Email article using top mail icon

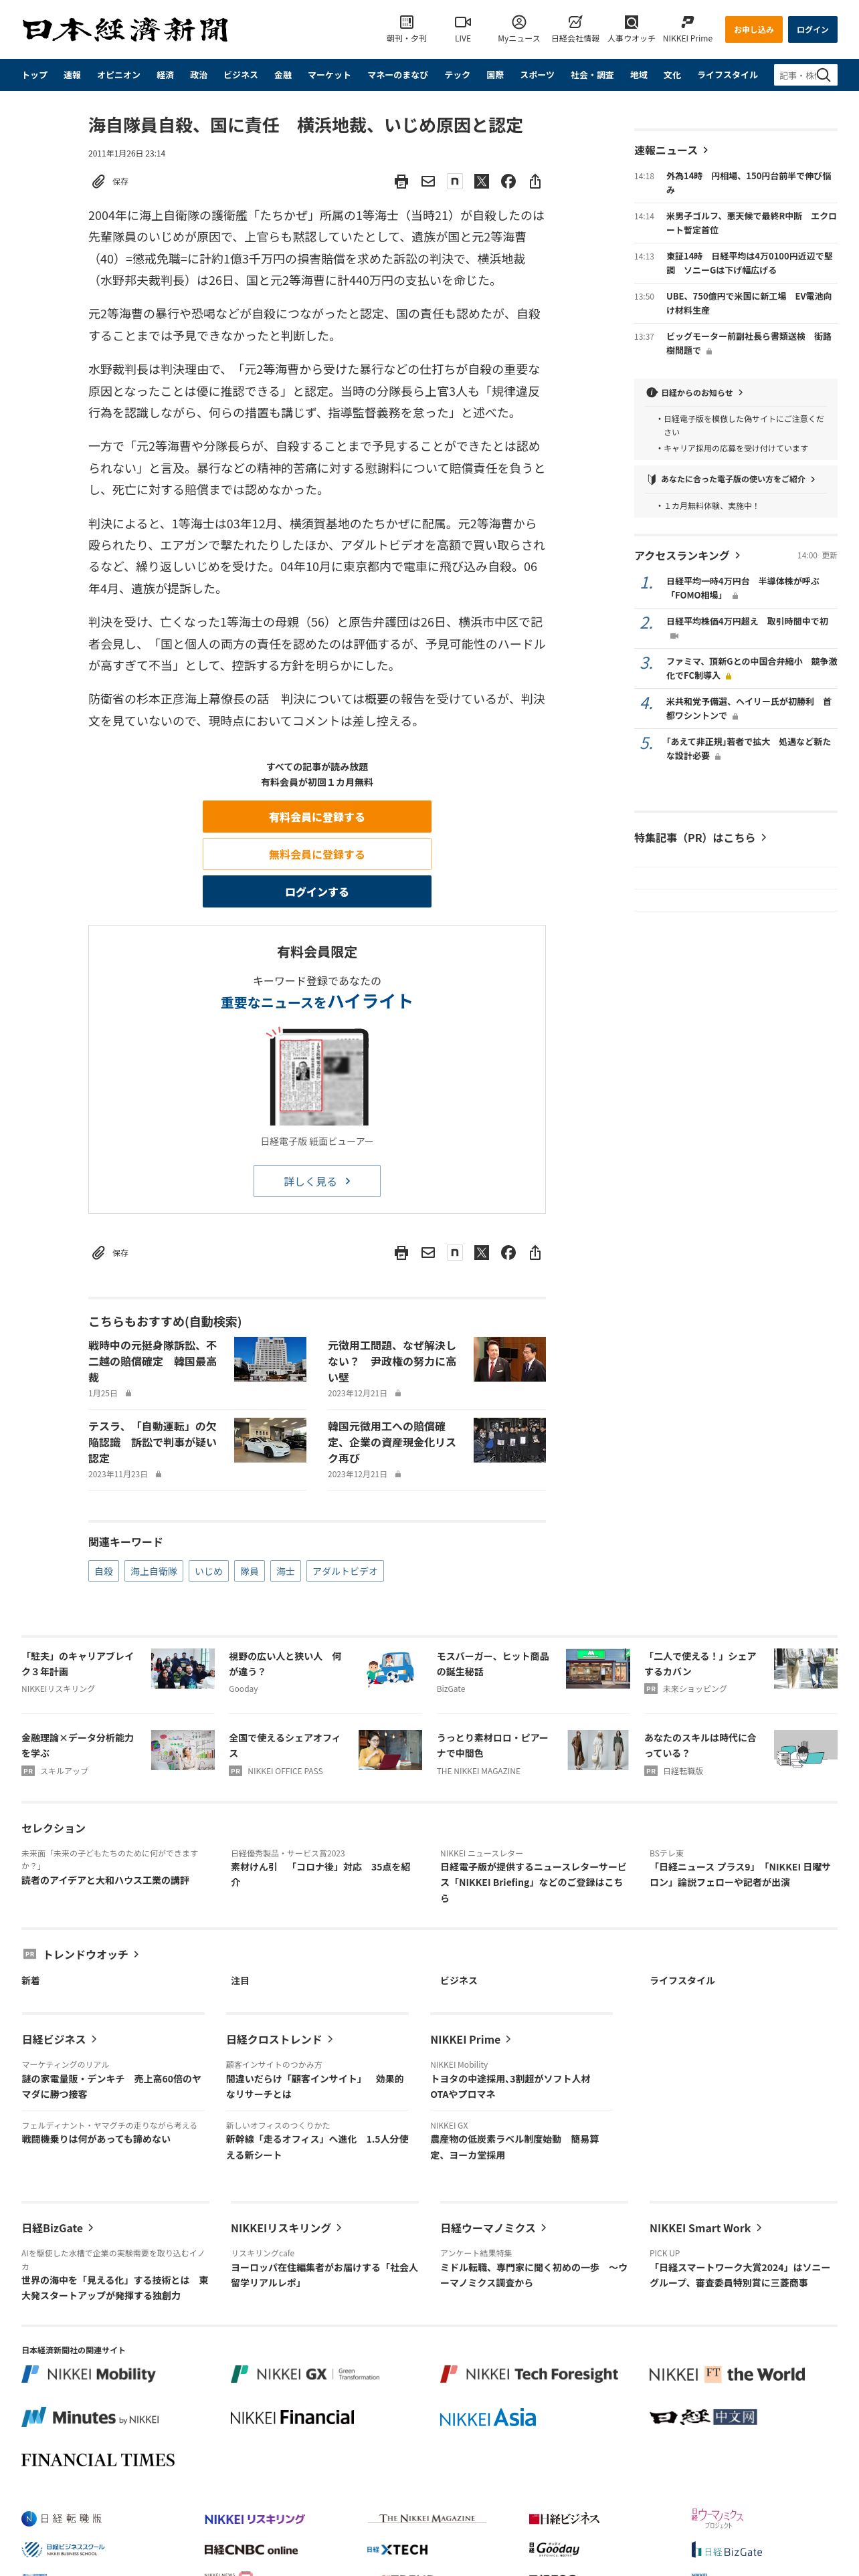pos(428,182)
